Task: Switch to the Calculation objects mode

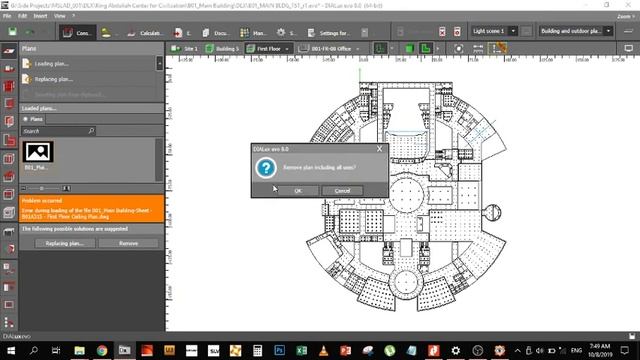Action: pos(145,33)
